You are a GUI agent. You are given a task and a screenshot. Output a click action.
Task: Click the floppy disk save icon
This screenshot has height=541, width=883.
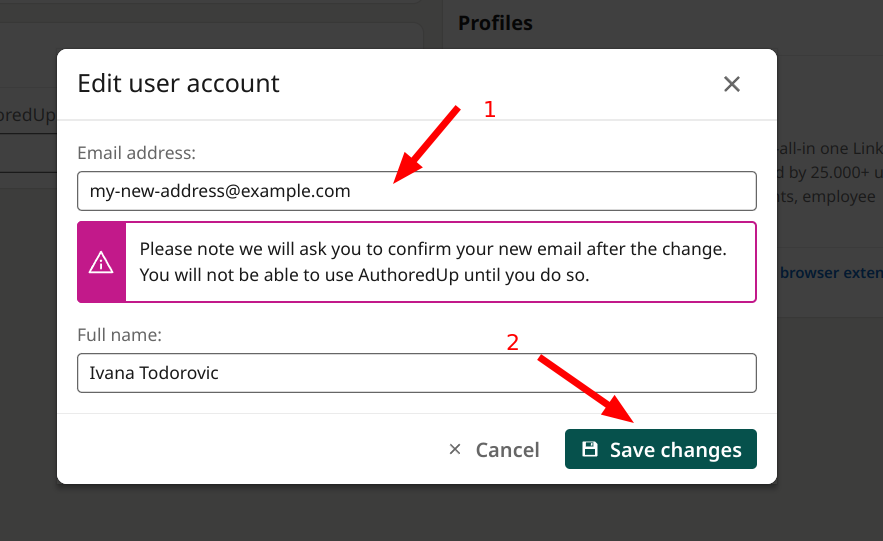tap(590, 449)
